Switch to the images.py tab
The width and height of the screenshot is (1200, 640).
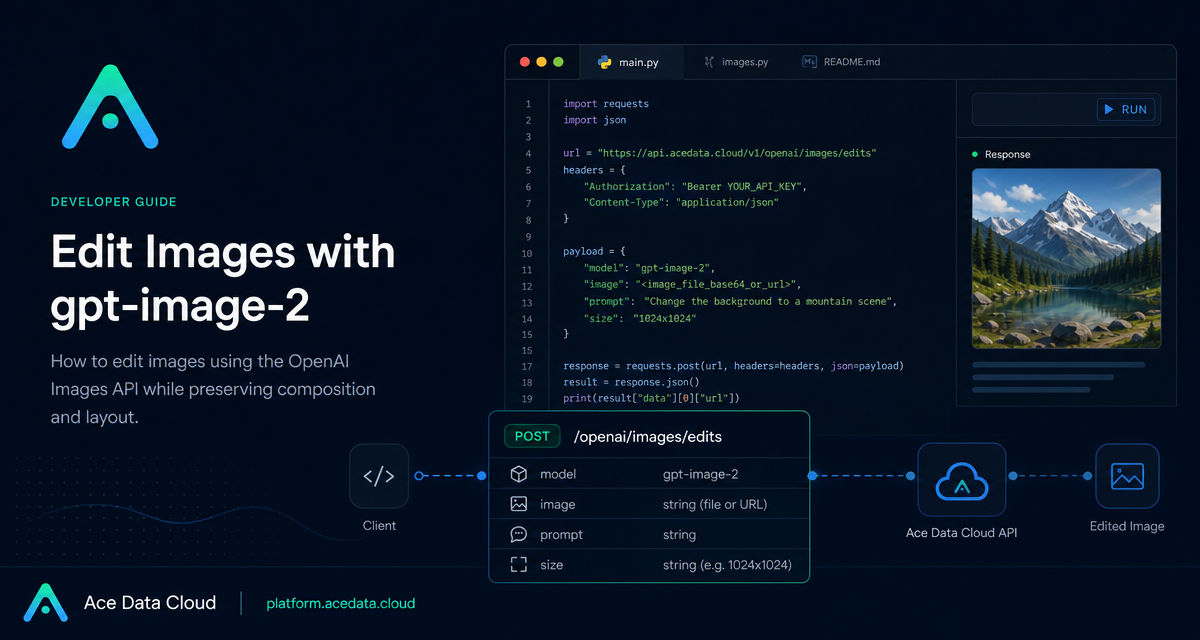click(735, 62)
